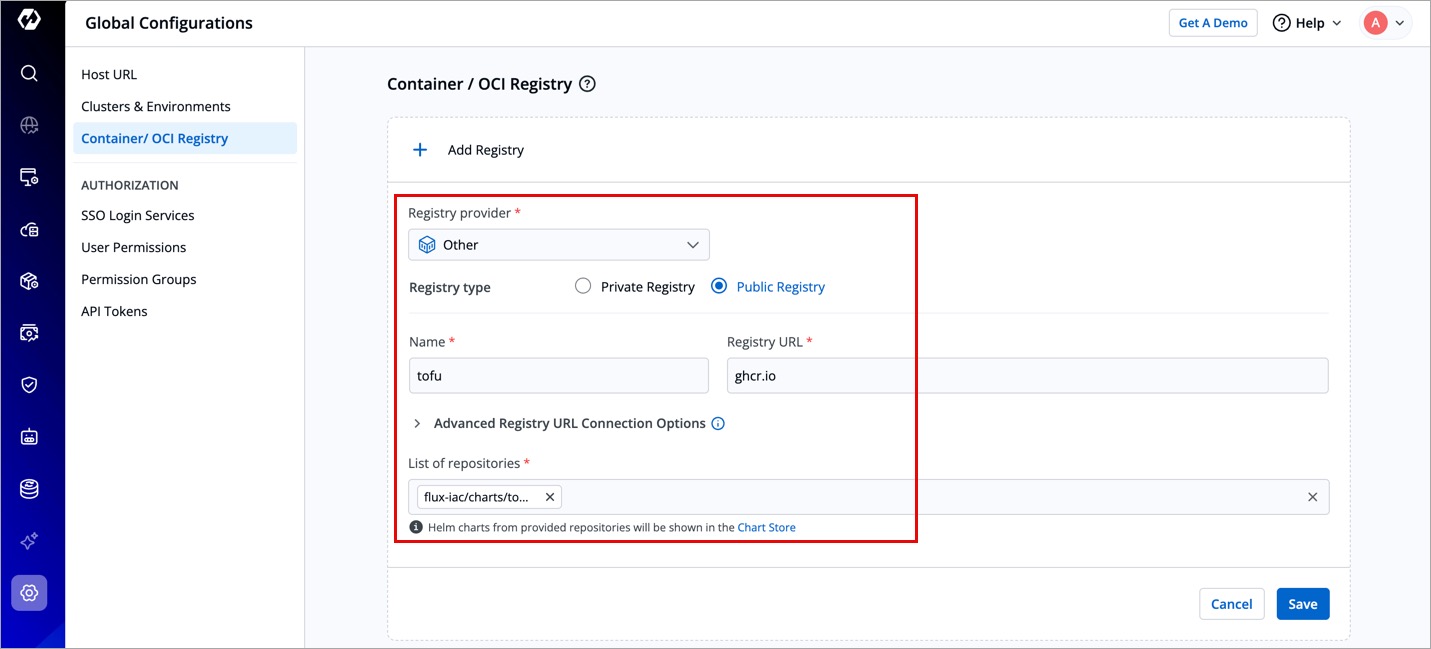Screen dimensions: 1431x649
Task: Open the Registry provider dropdown
Action: click(x=559, y=245)
